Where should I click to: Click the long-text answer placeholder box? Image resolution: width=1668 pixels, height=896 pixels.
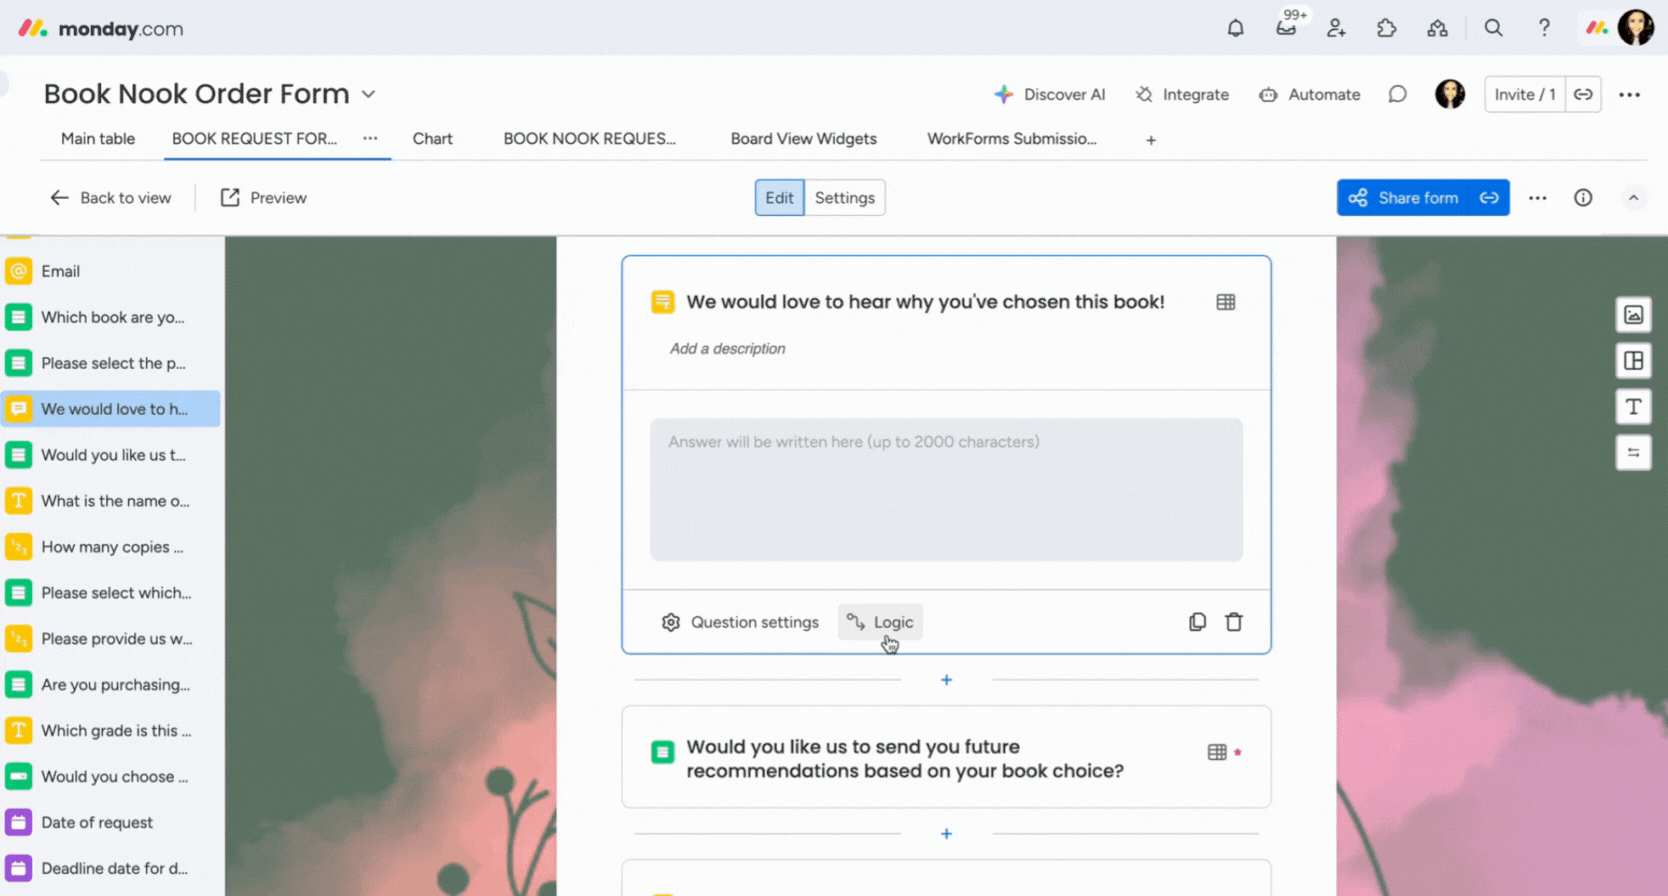946,490
